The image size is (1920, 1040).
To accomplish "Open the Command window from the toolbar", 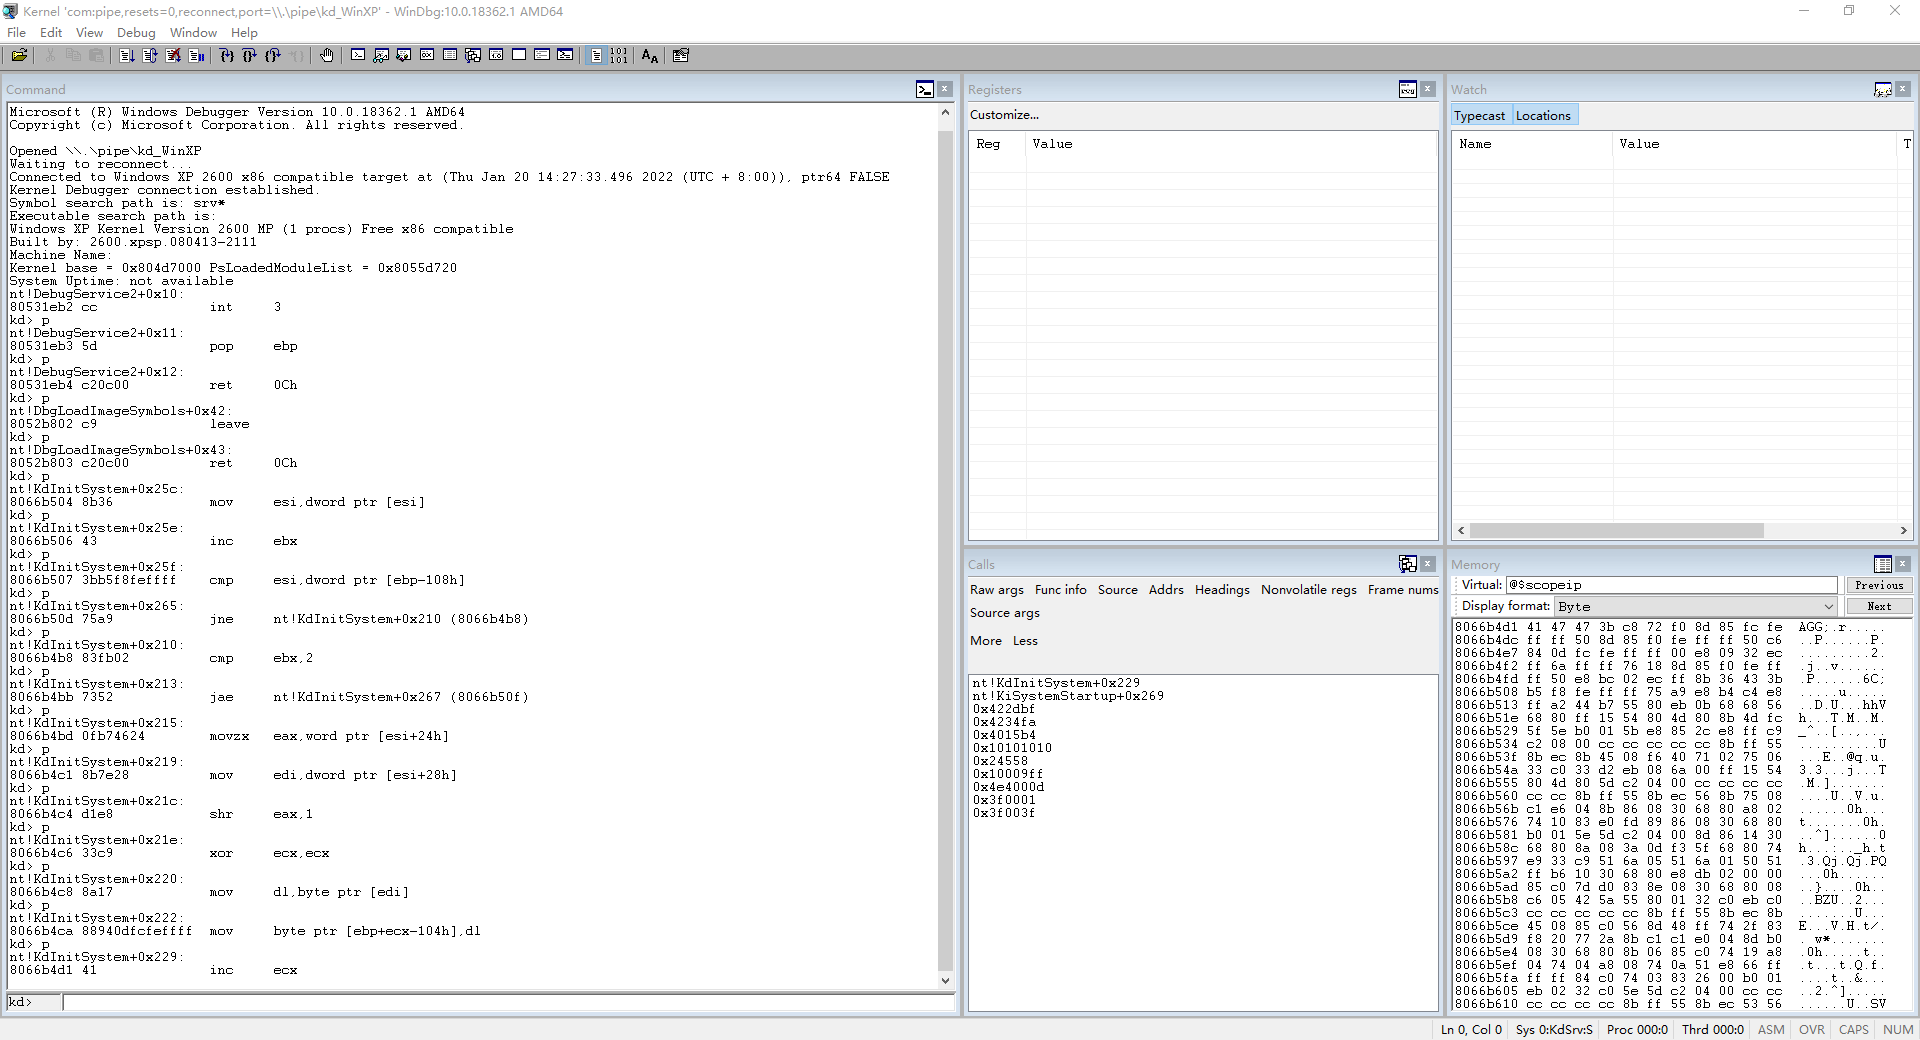I will coord(358,56).
